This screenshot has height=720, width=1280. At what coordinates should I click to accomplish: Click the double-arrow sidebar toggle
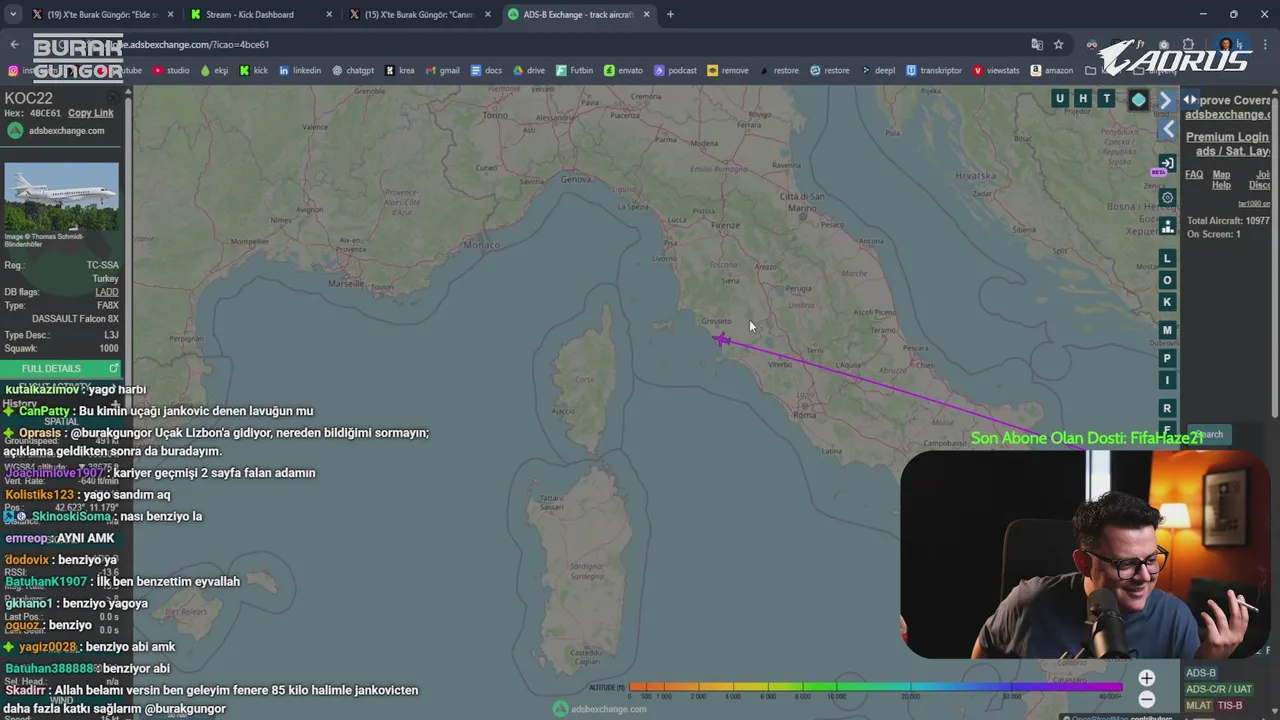[1190, 99]
